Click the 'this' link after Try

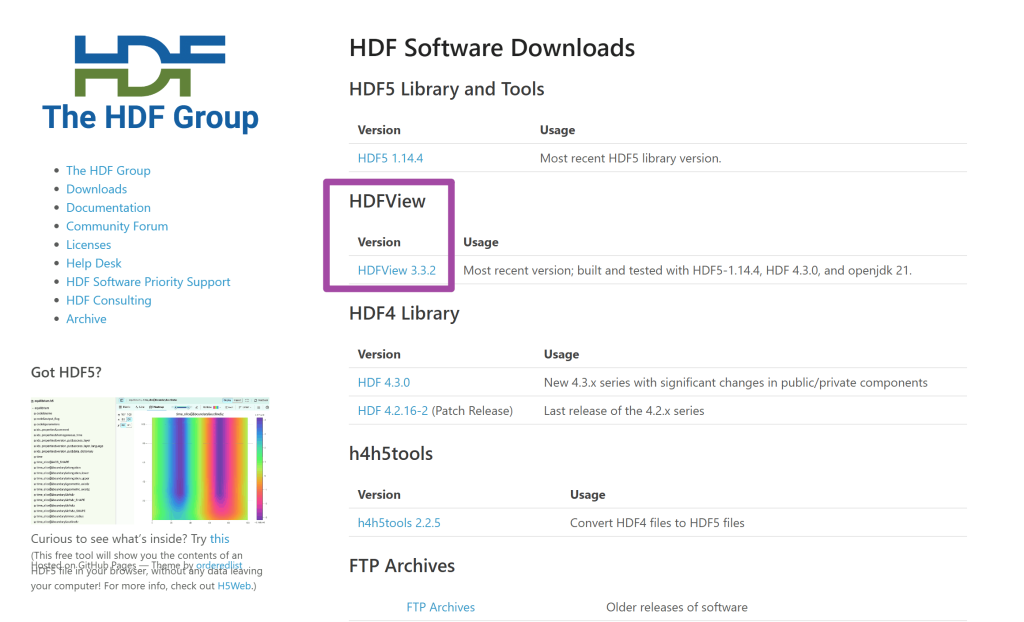219,539
